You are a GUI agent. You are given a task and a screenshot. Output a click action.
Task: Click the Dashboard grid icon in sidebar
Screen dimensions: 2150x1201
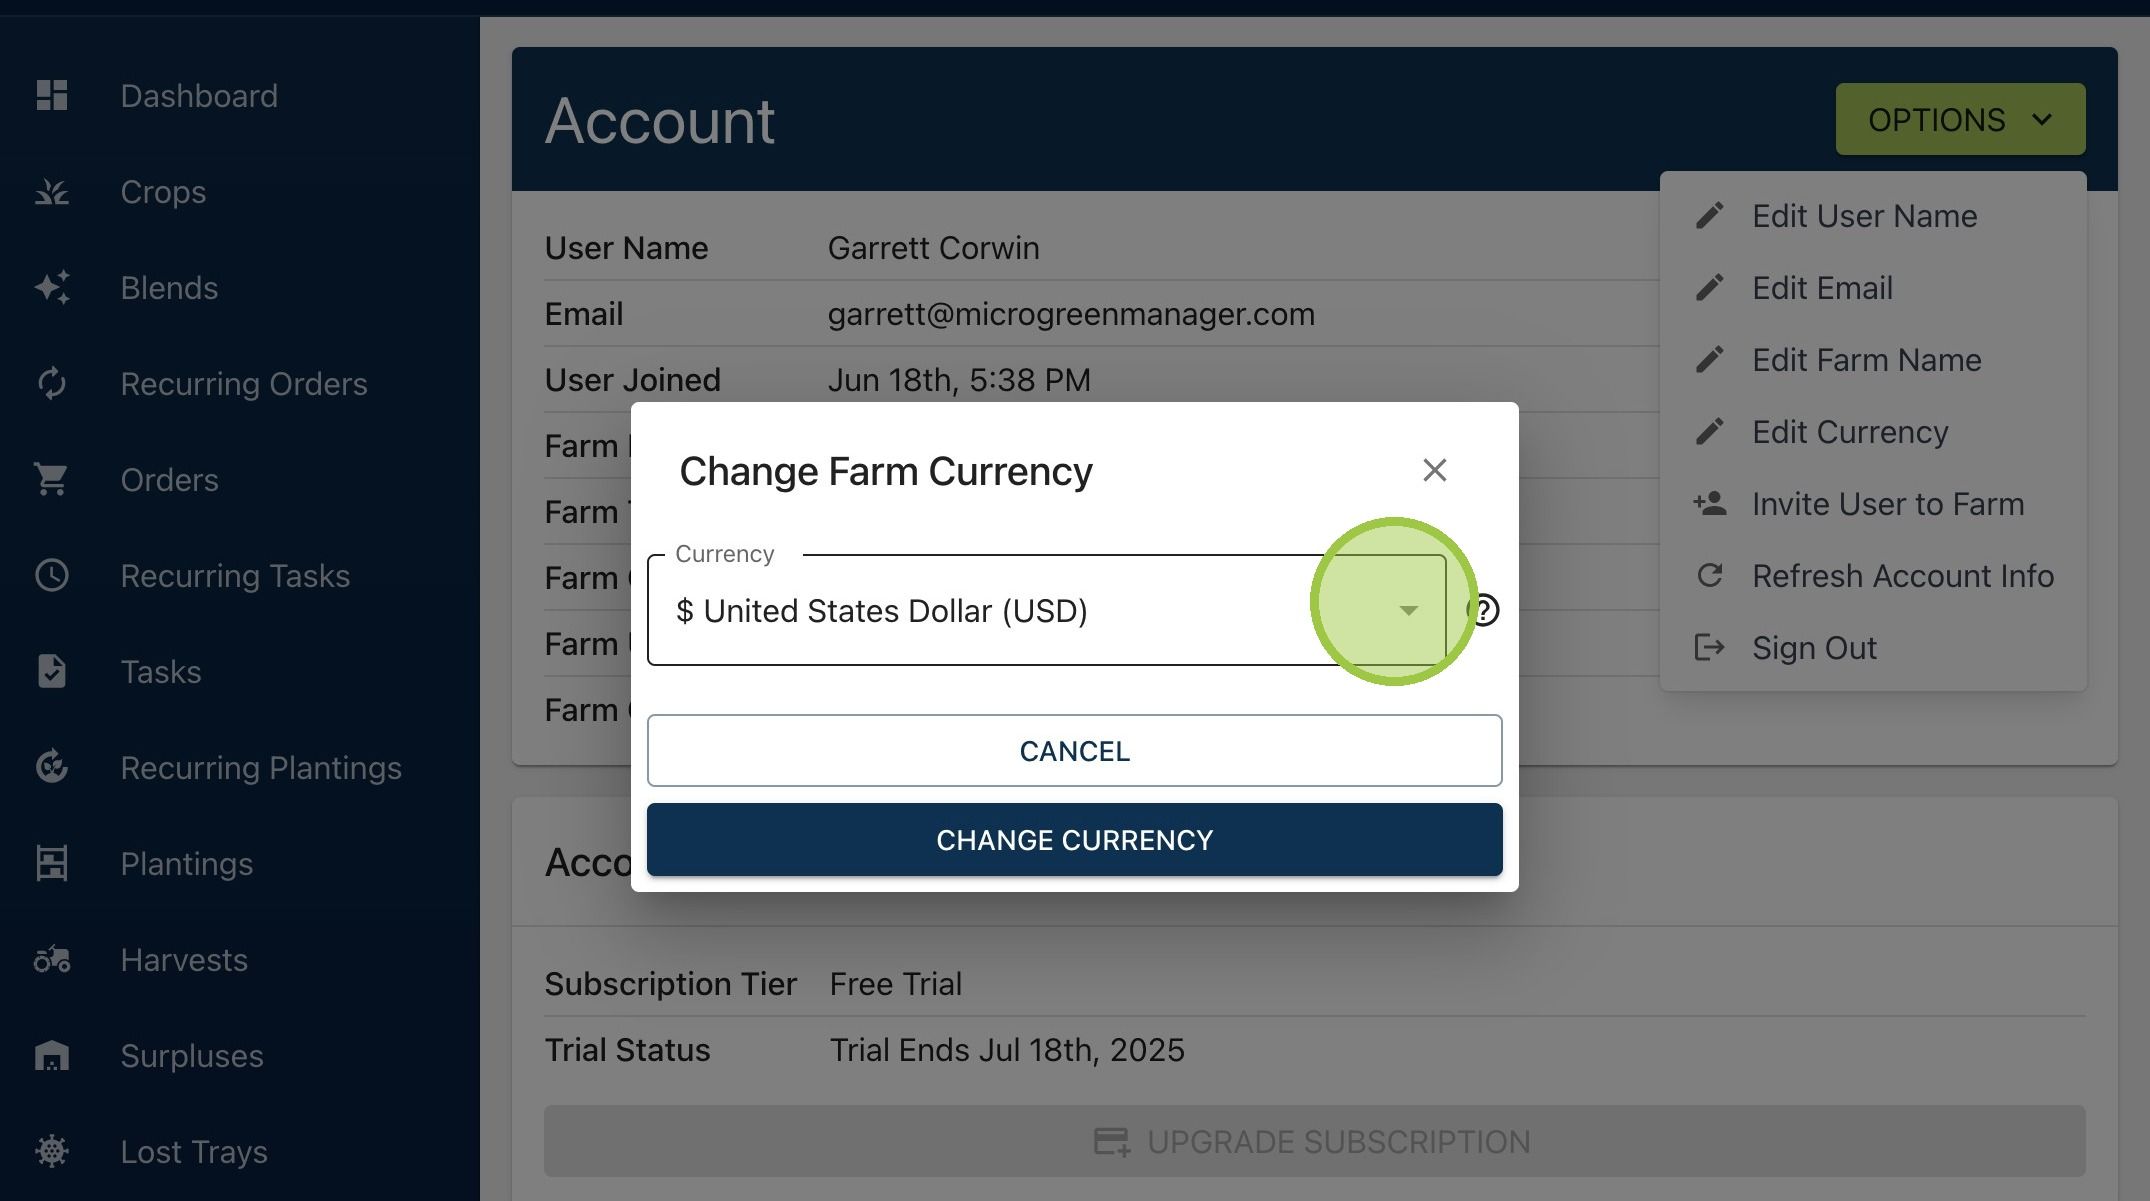point(52,96)
